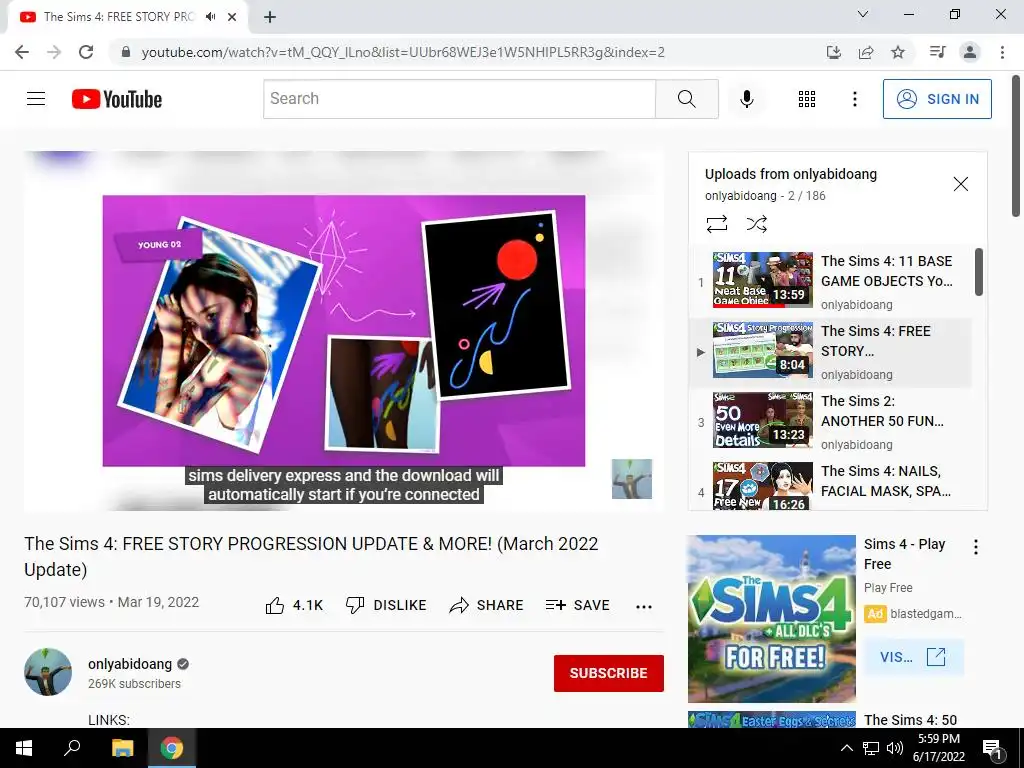
Task: Open The Sims 4: 50 recommended video title
Action: click(910, 720)
